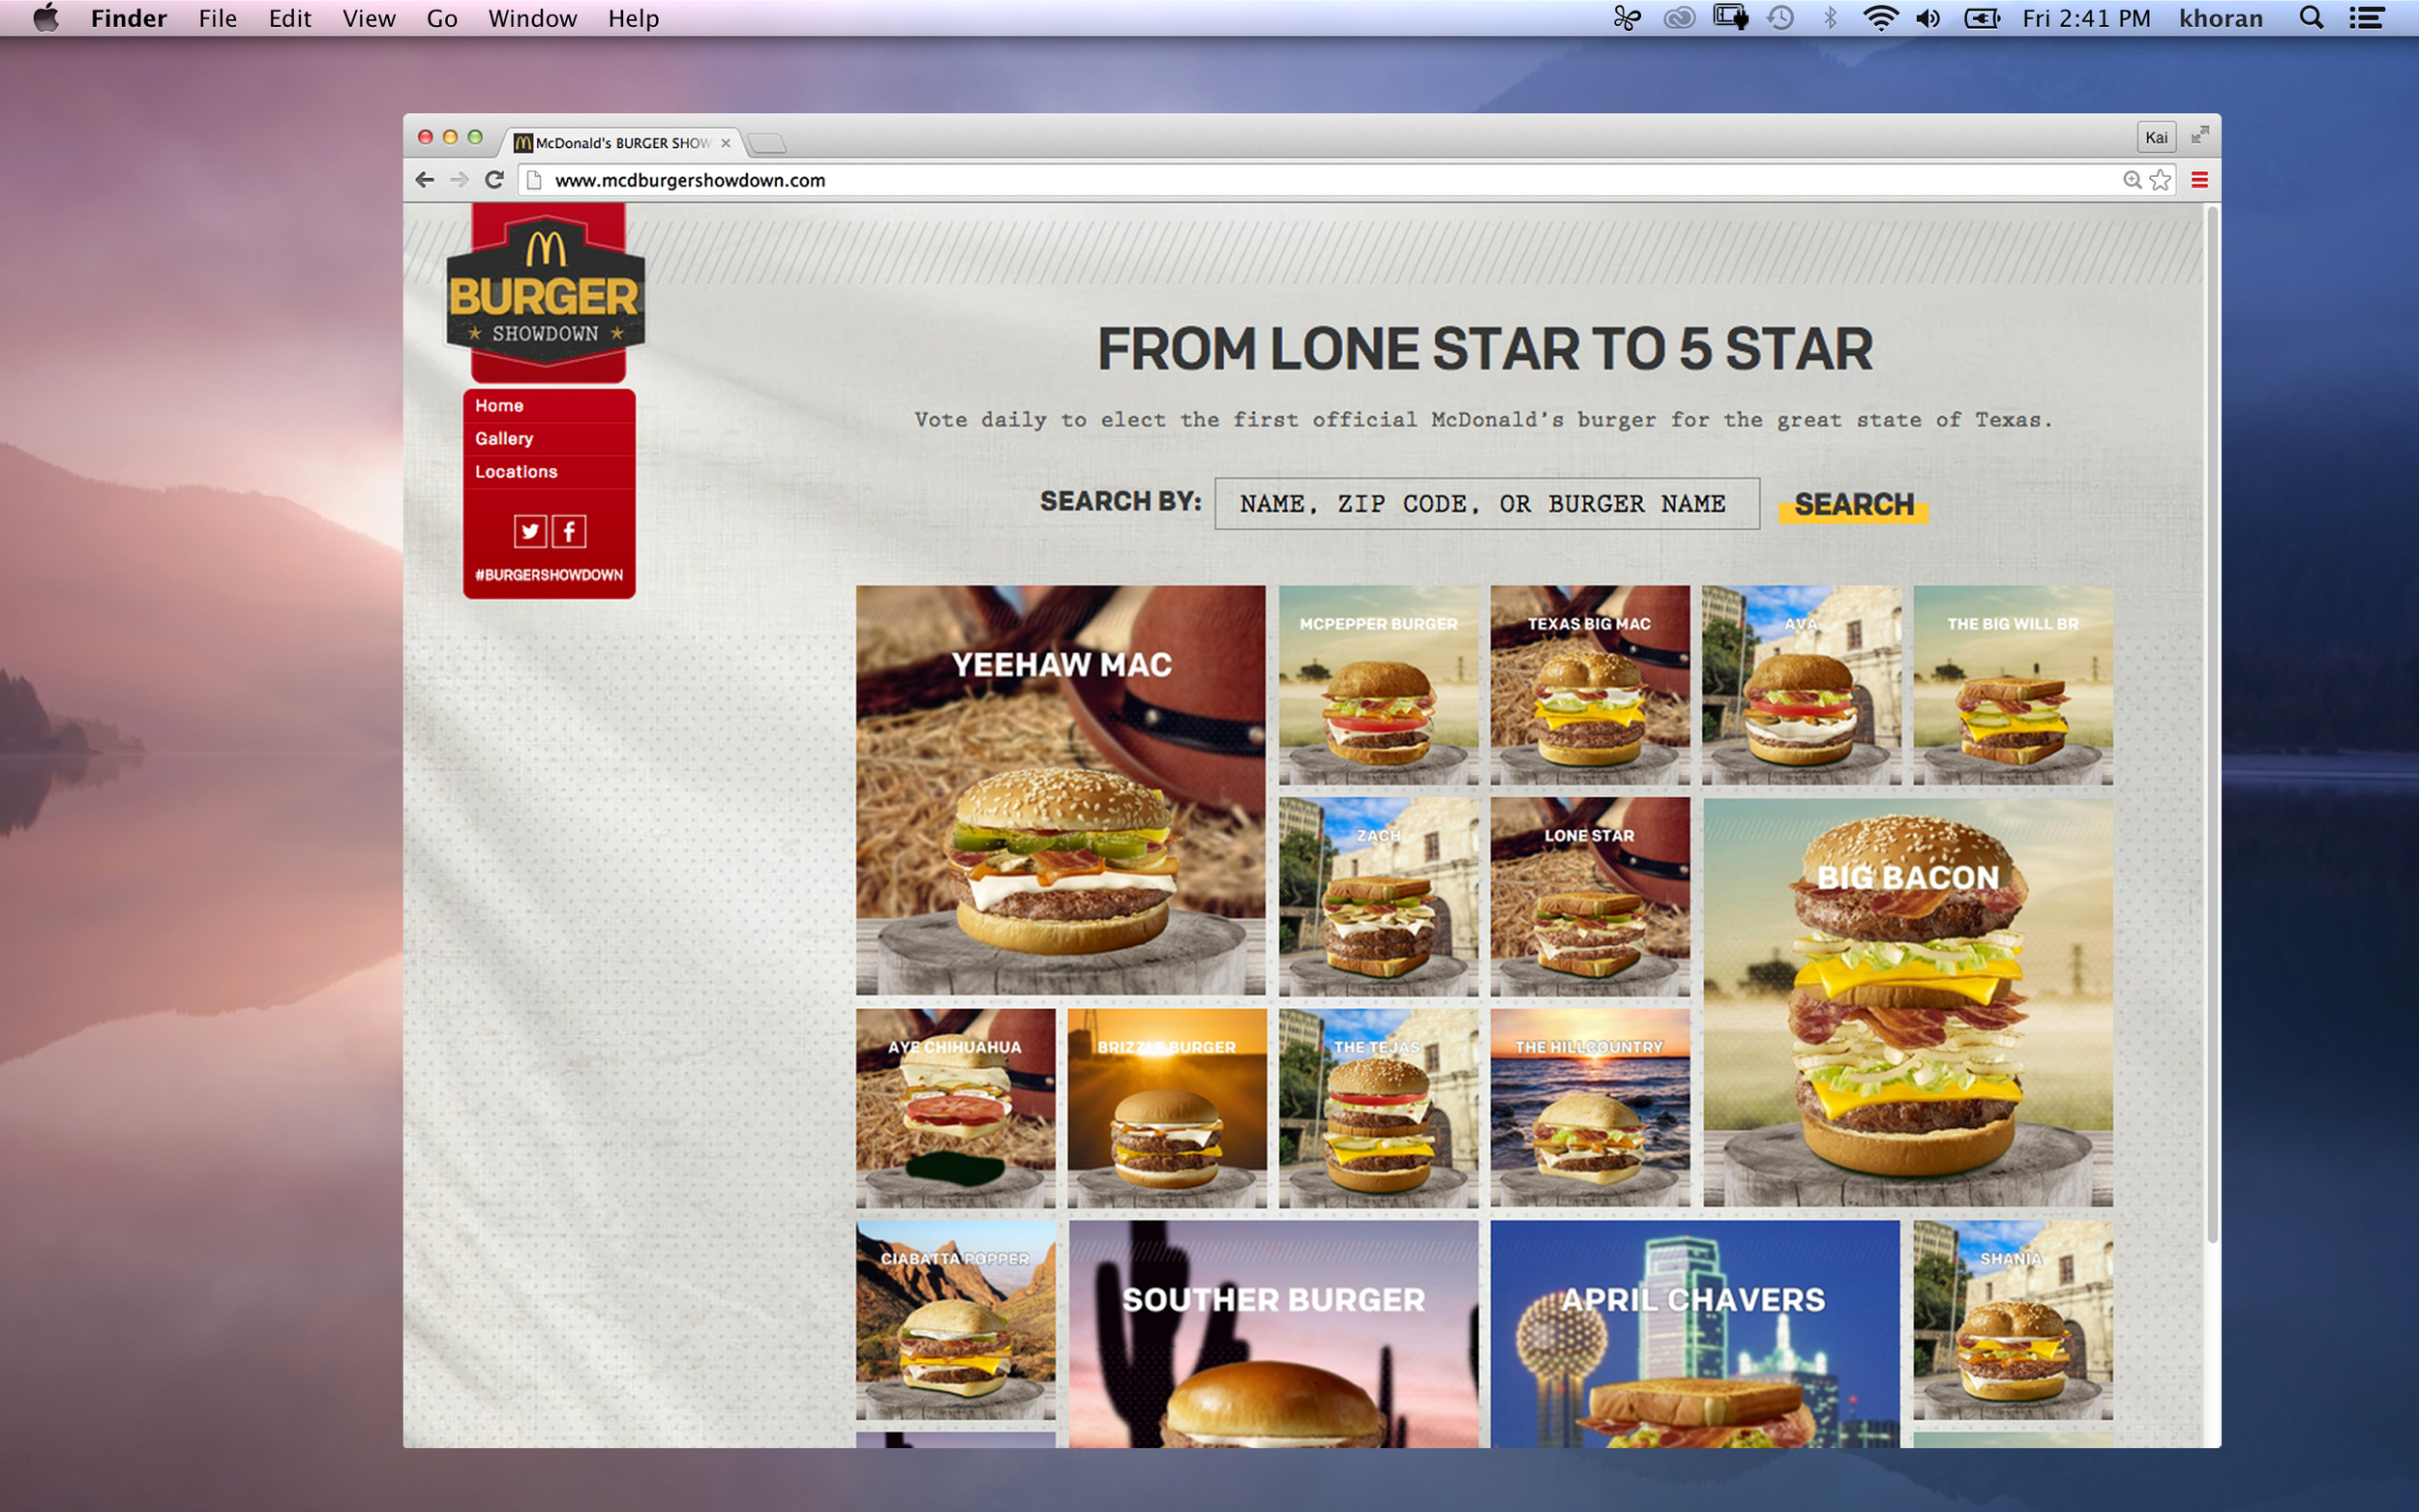The image size is (2419, 1512).
Task: Open the Facebook link in sidebar
Action: point(569,531)
